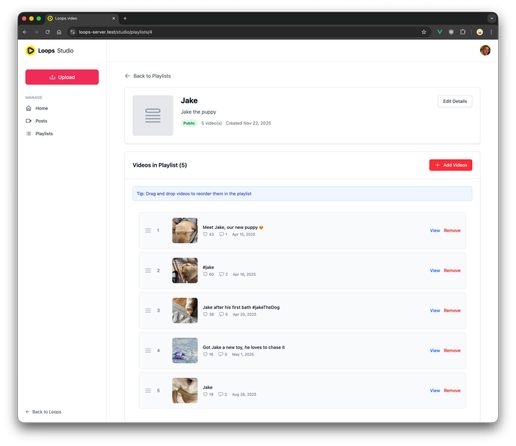Click the Playlists list icon
The image size is (516, 446).
[29, 134]
